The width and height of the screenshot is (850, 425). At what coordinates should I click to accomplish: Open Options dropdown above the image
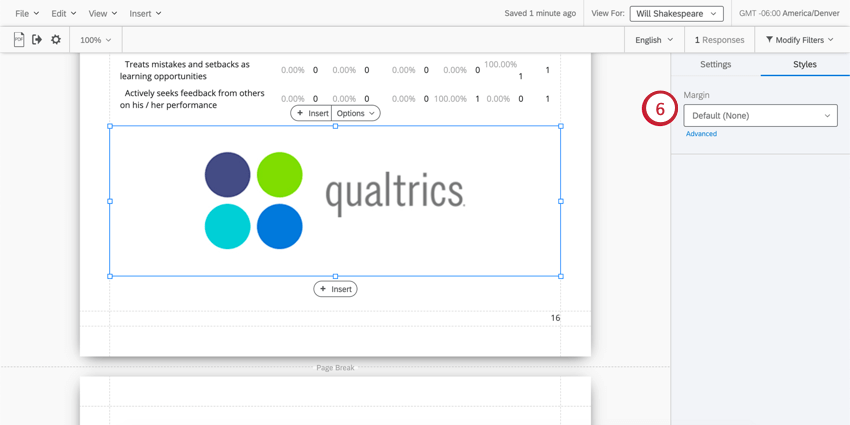click(x=356, y=113)
